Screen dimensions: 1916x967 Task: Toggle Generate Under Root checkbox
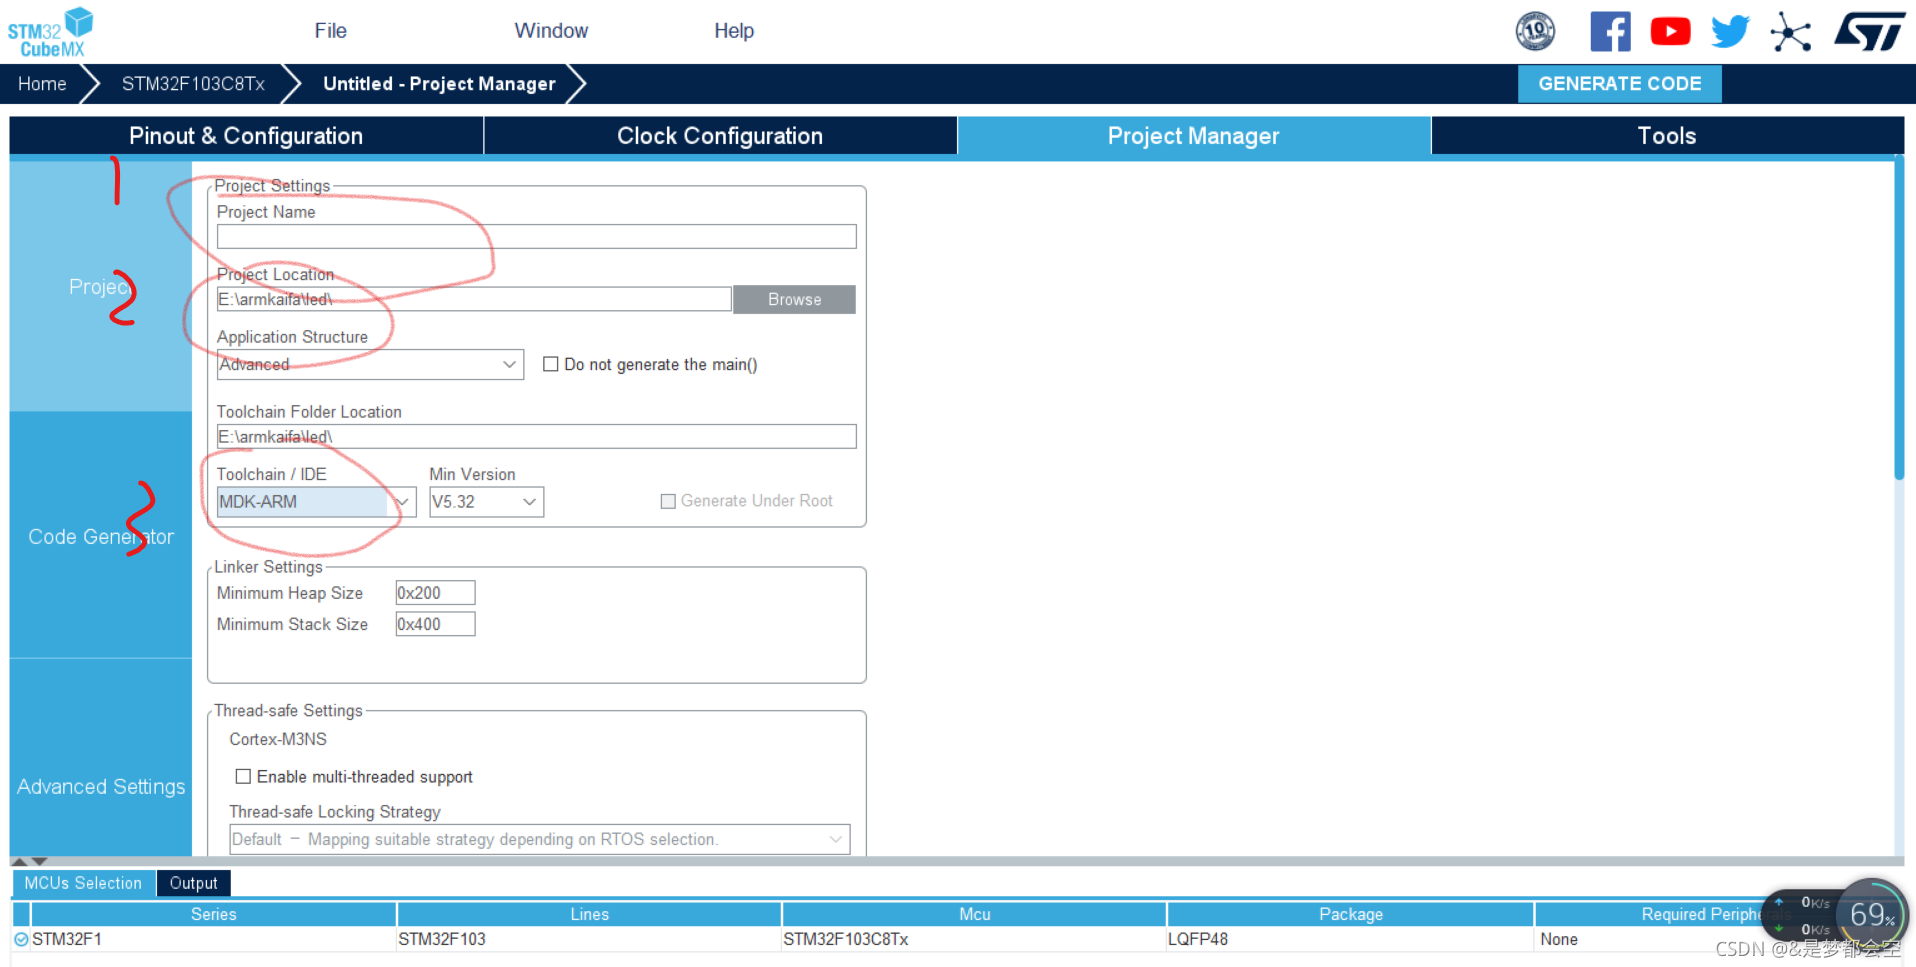668,501
